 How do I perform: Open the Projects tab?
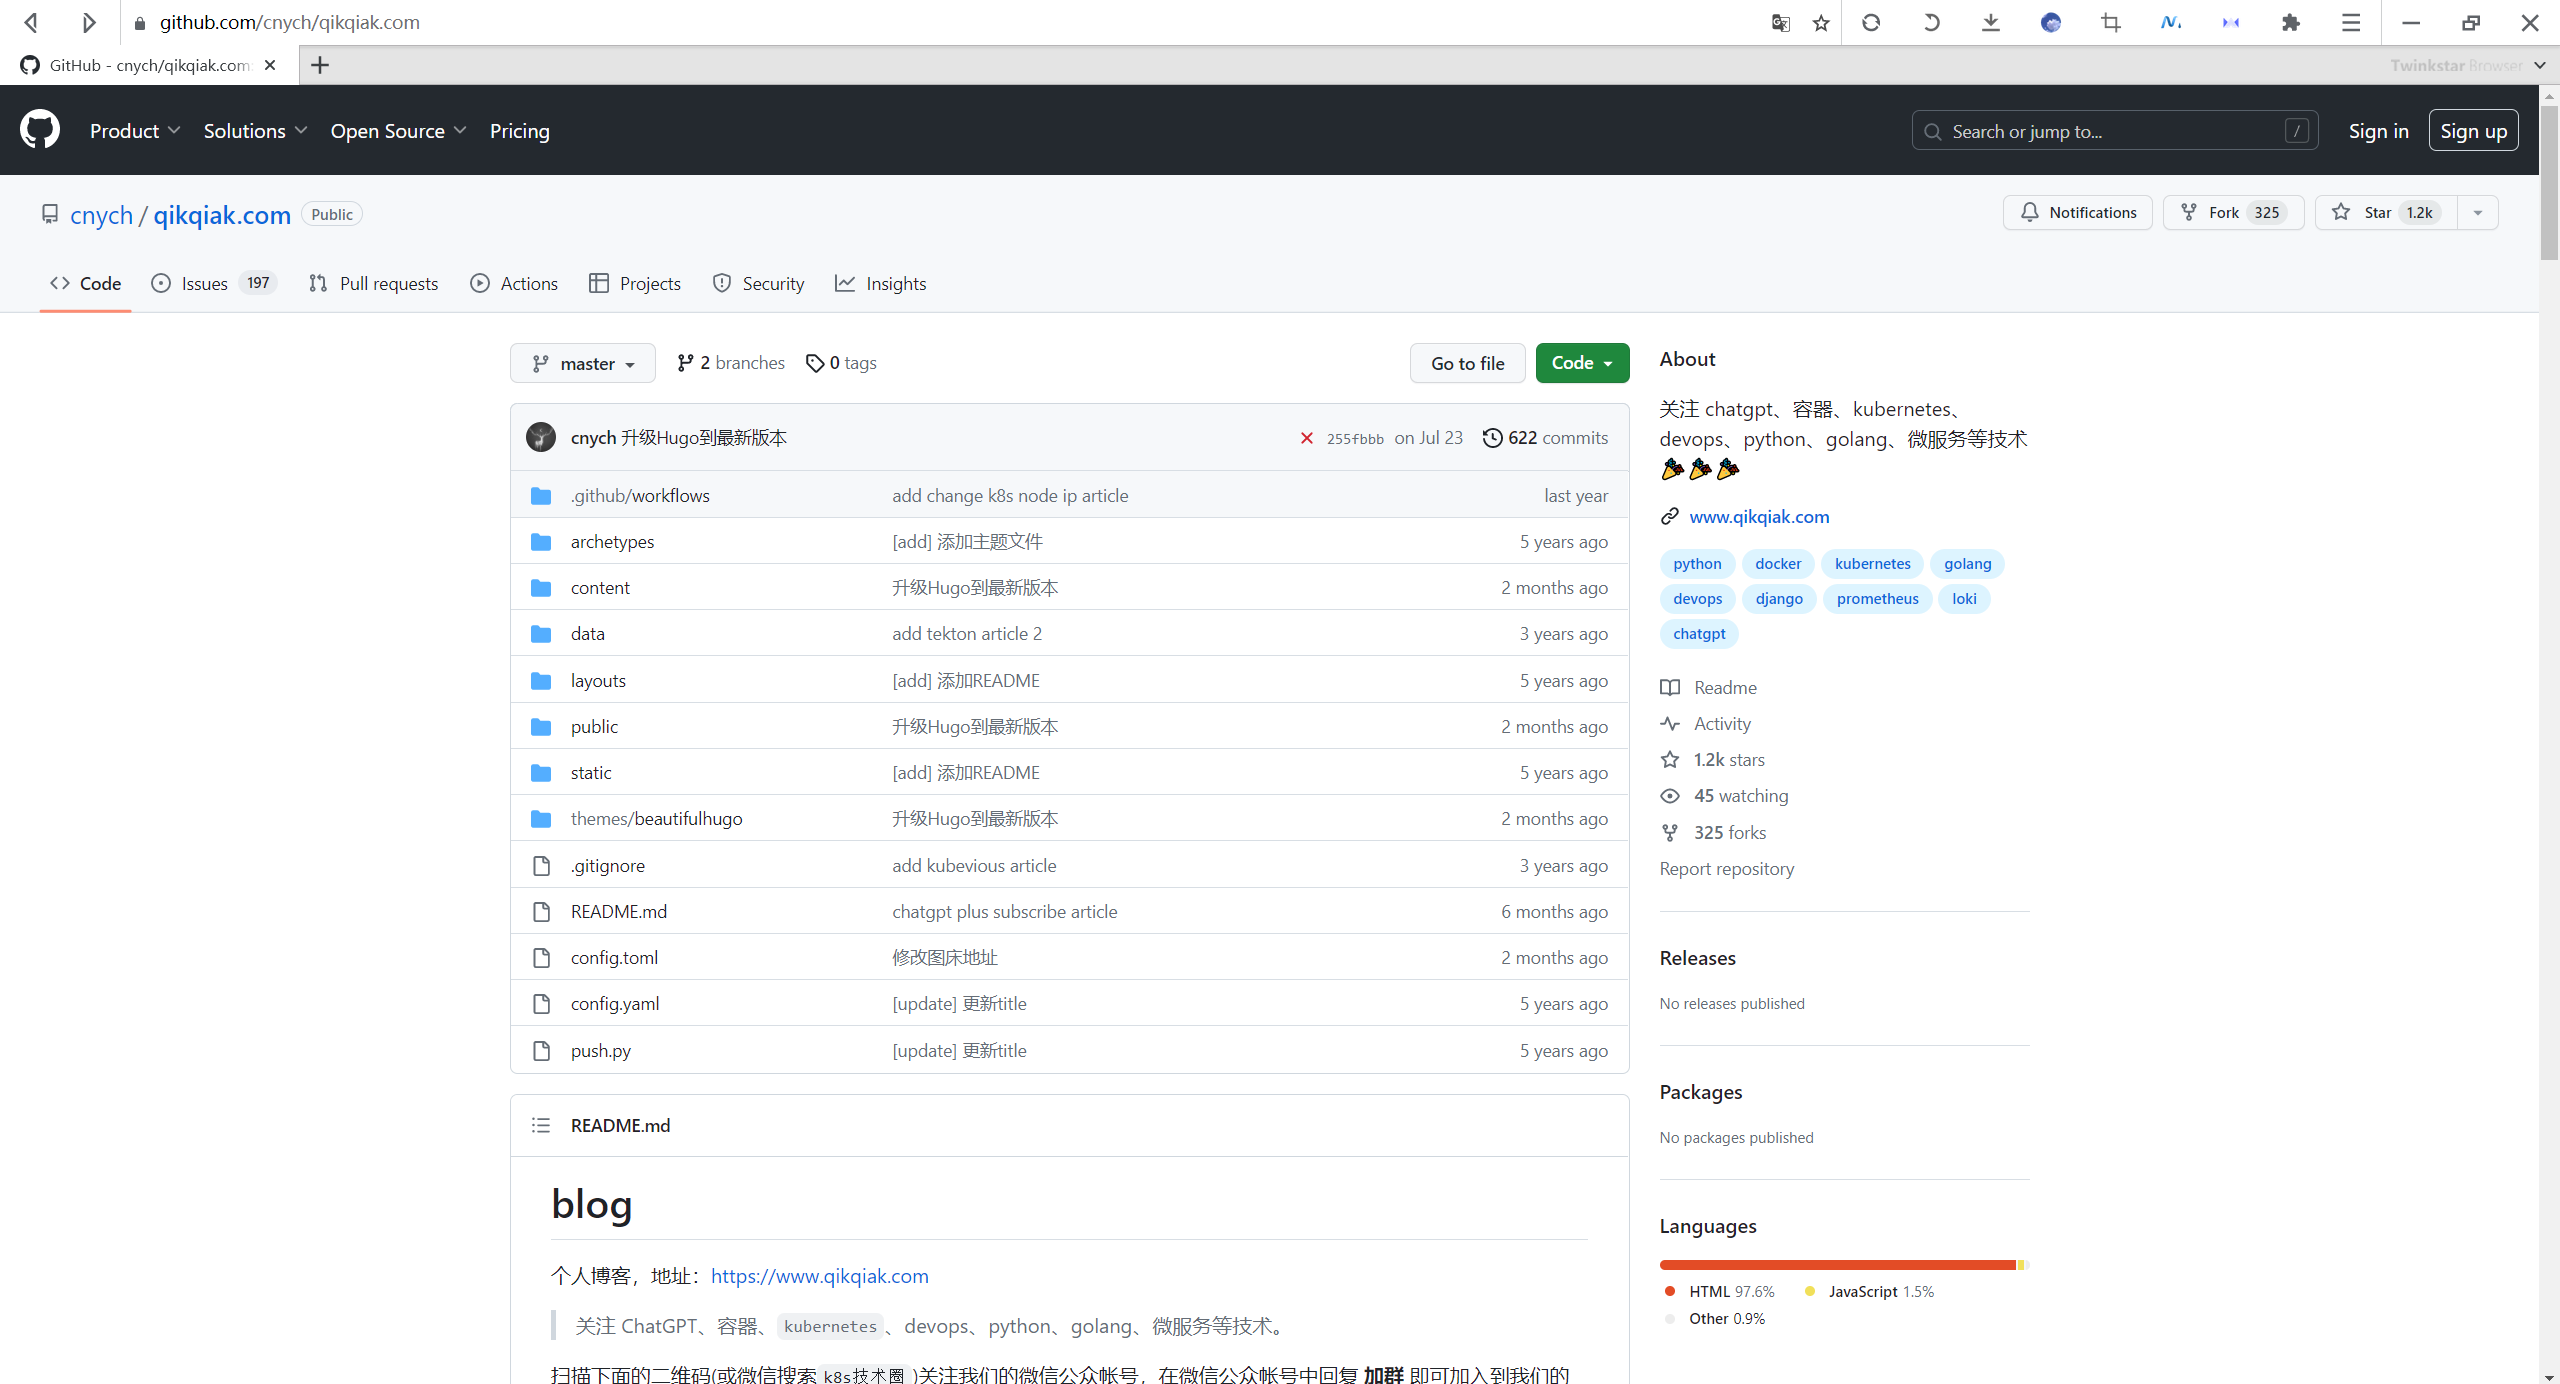(x=635, y=283)
